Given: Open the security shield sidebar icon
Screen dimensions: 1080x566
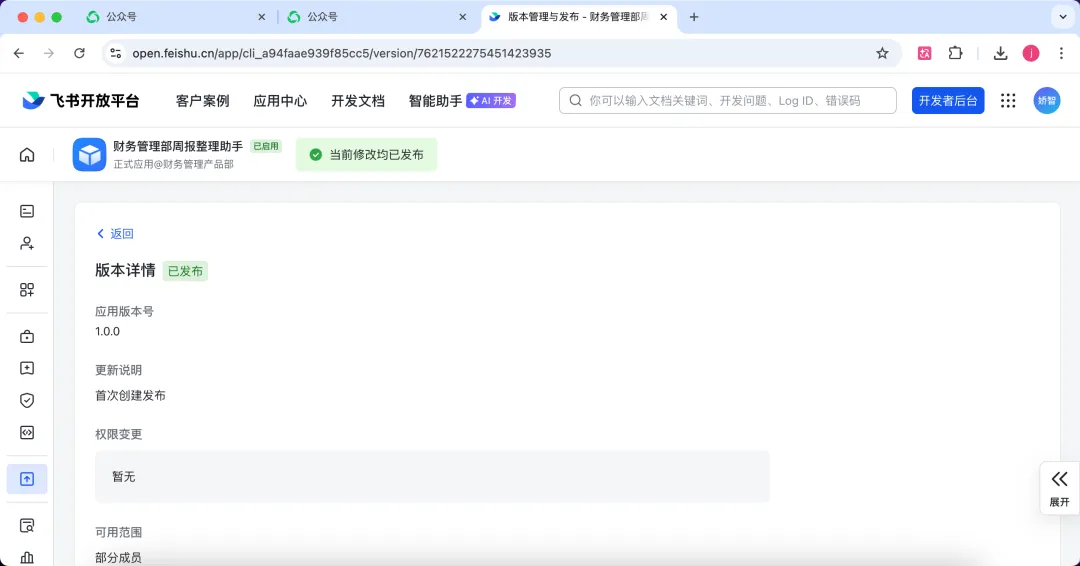Looking at the screenshot, I should point(27,400).
